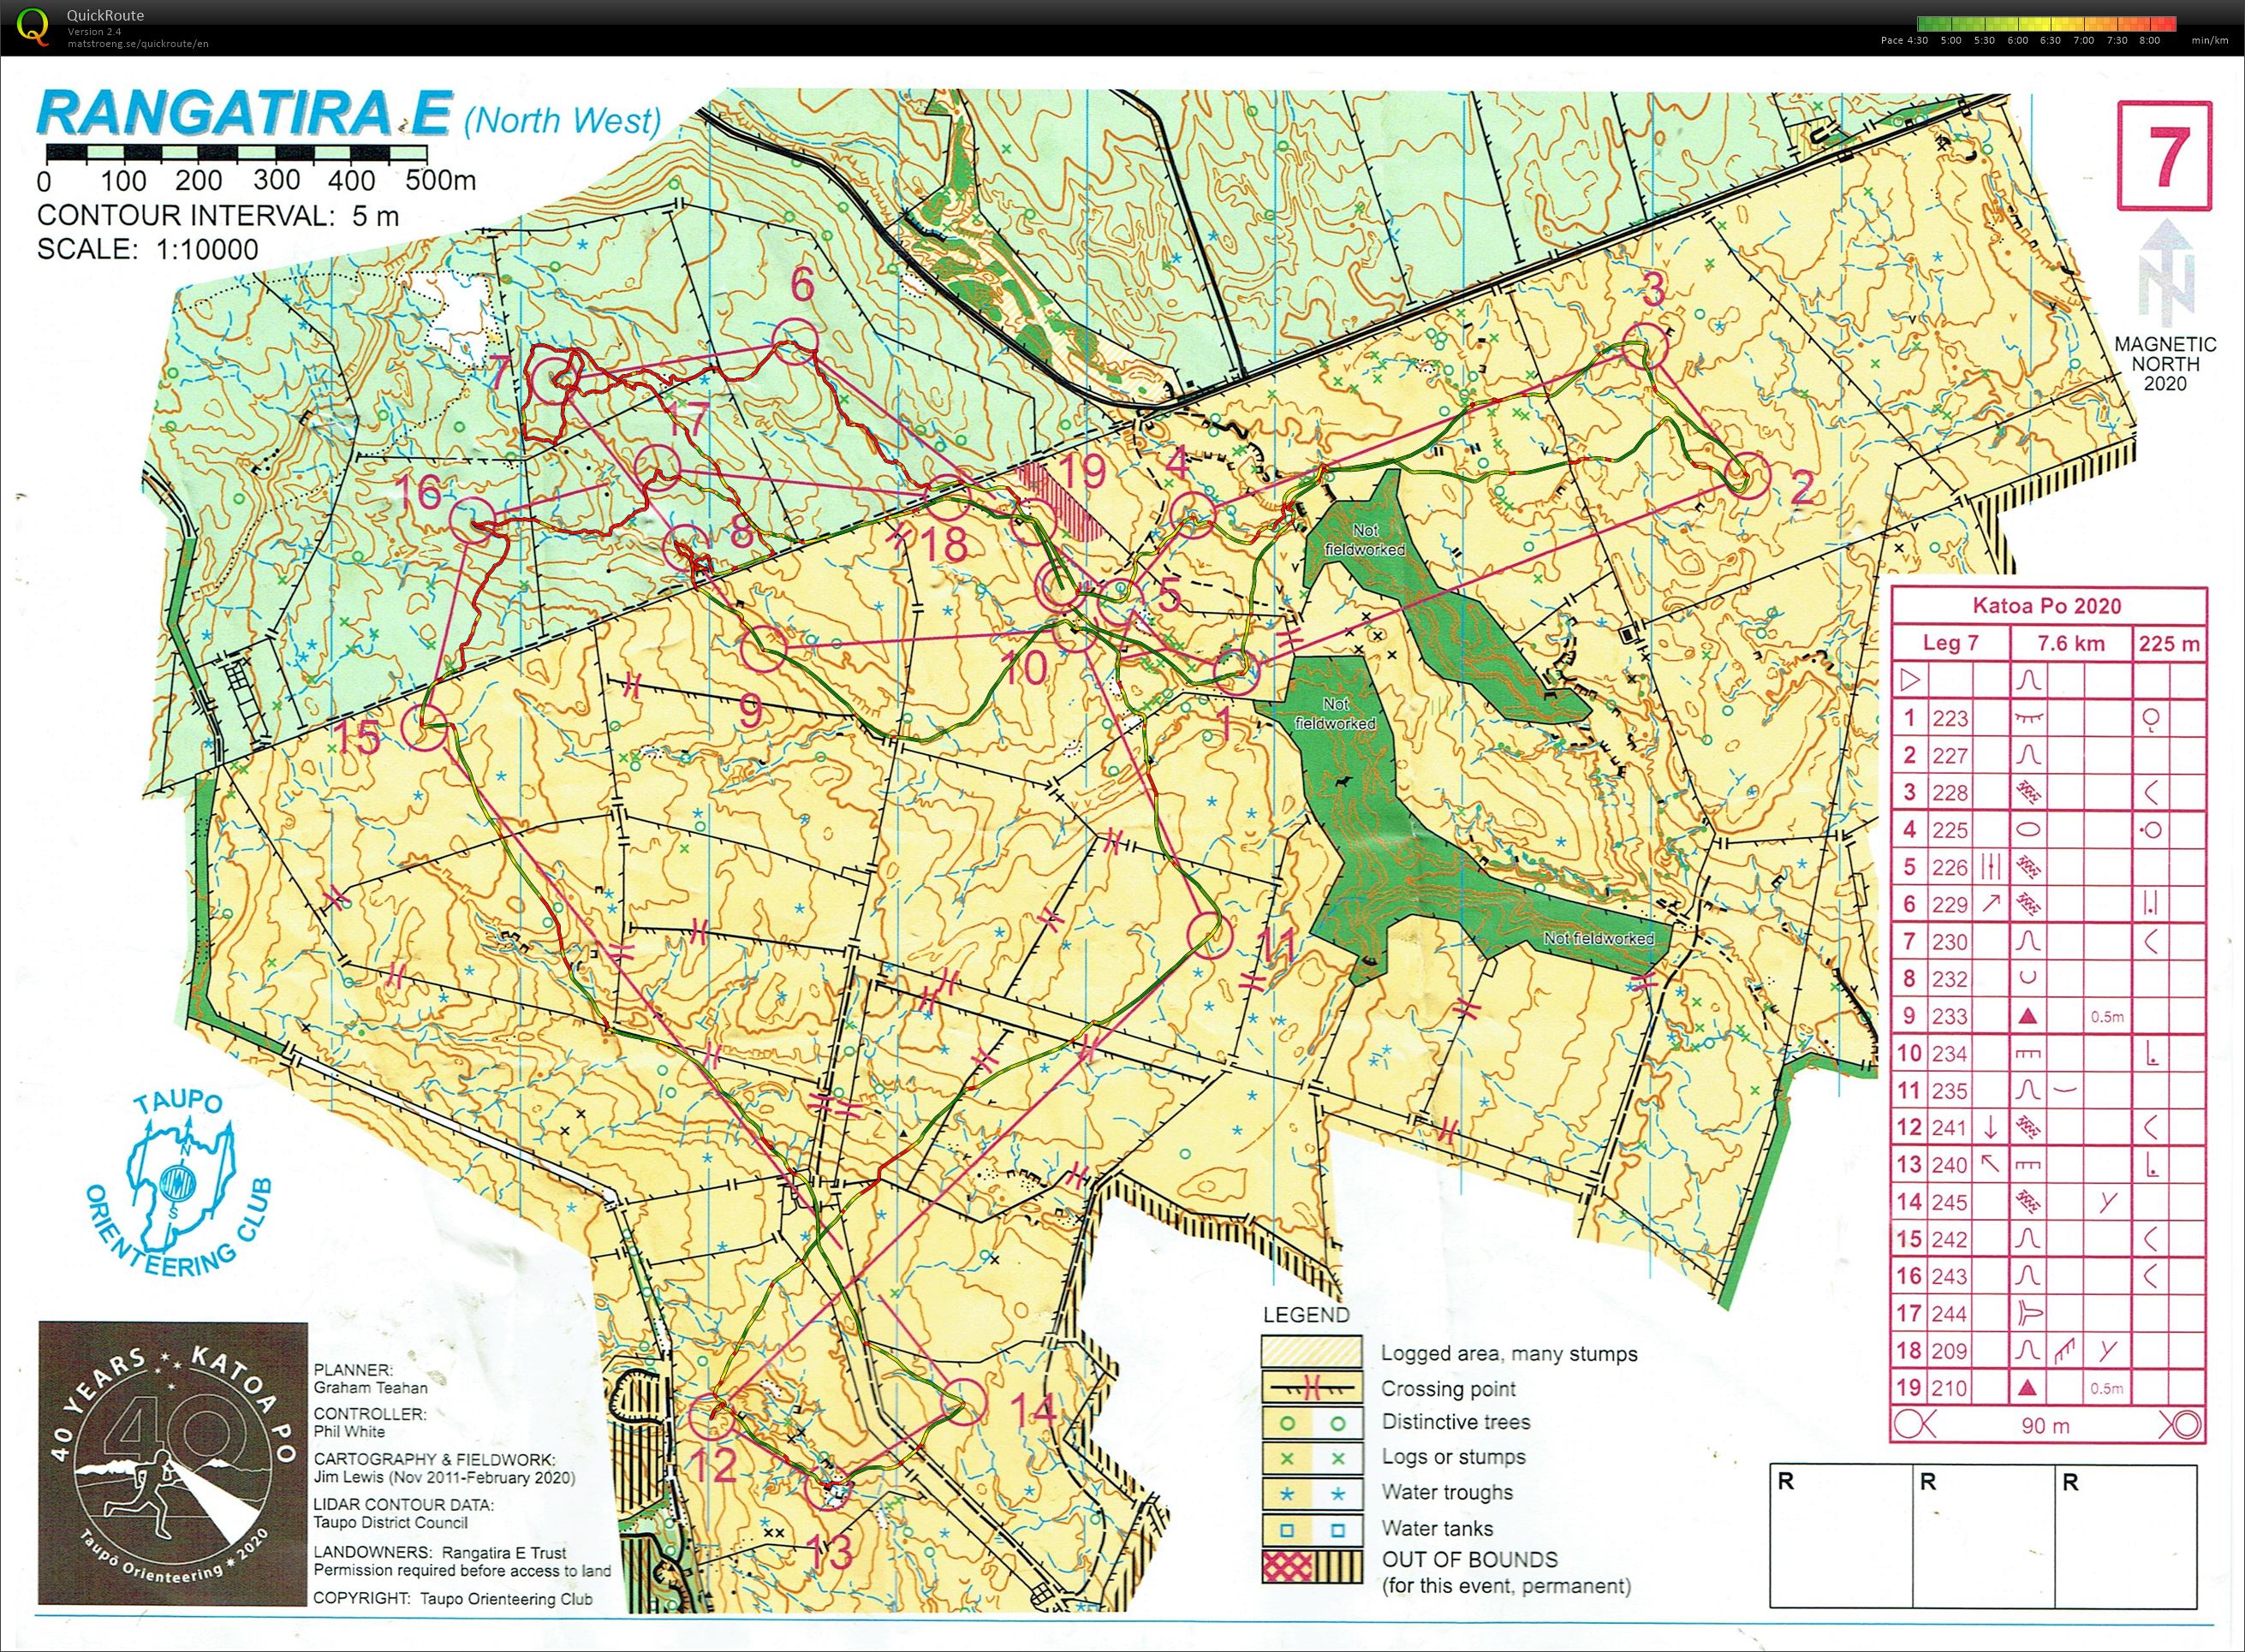Viewport: 2245px width, 1652px height.
Task: Click the 'OUT OF BOUNDS' legend swatch
Action: coord(1311,1567)
